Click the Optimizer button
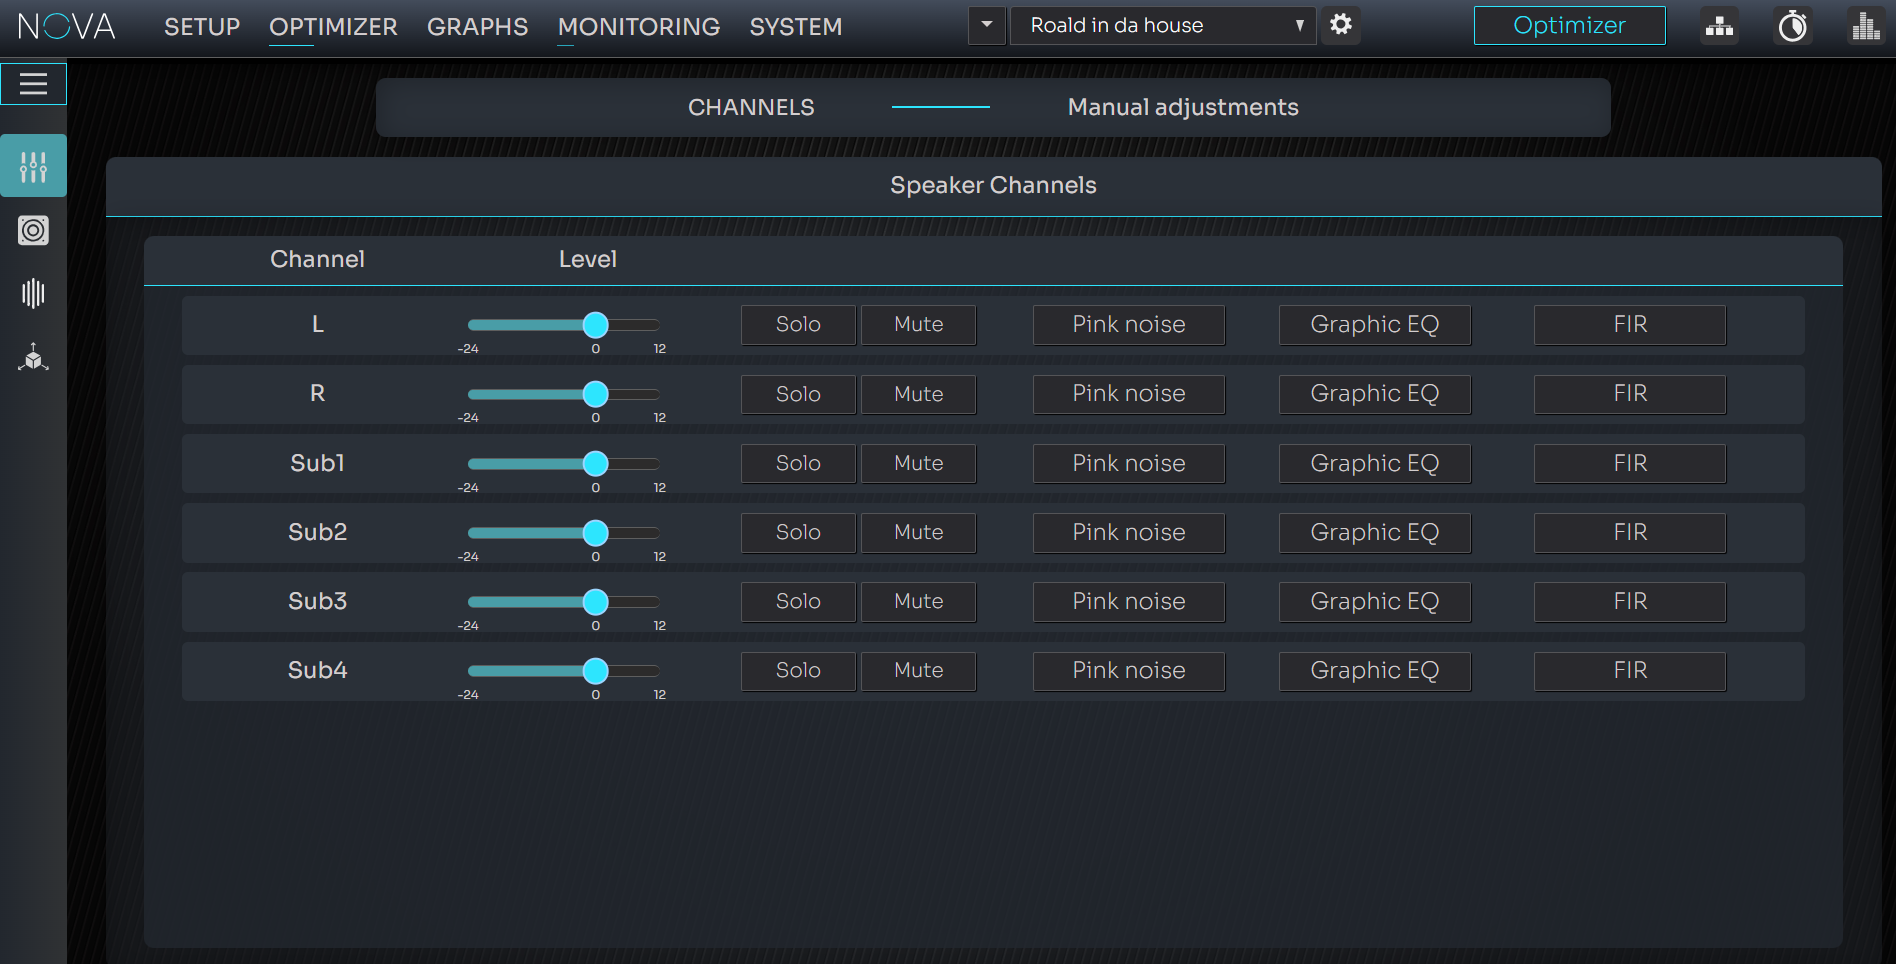Viewport: 1896px width, 964px height. (x=1570, y=26)
